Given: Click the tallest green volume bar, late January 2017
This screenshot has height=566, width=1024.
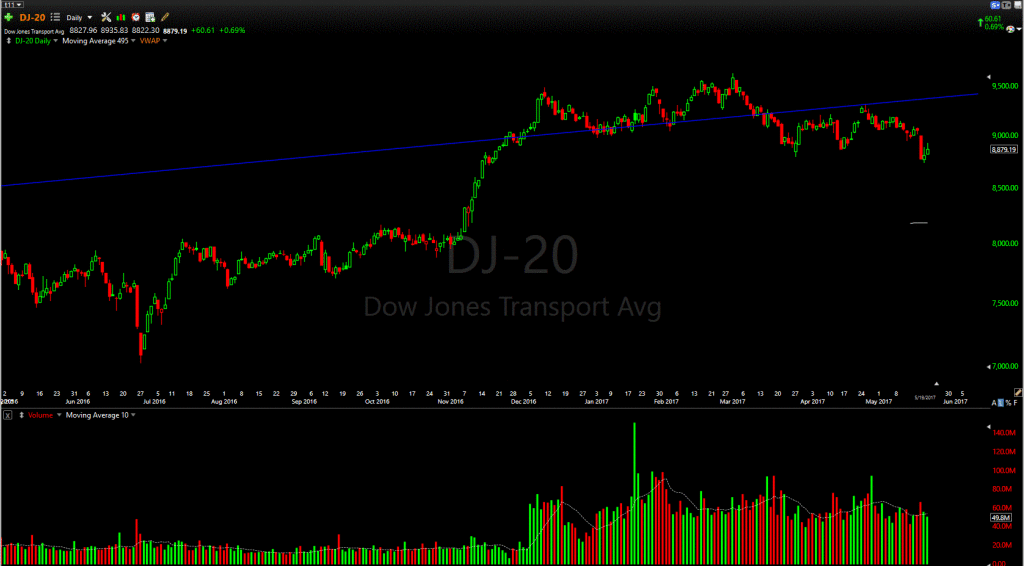Looking at the screenshot, I should click(634, 493).
